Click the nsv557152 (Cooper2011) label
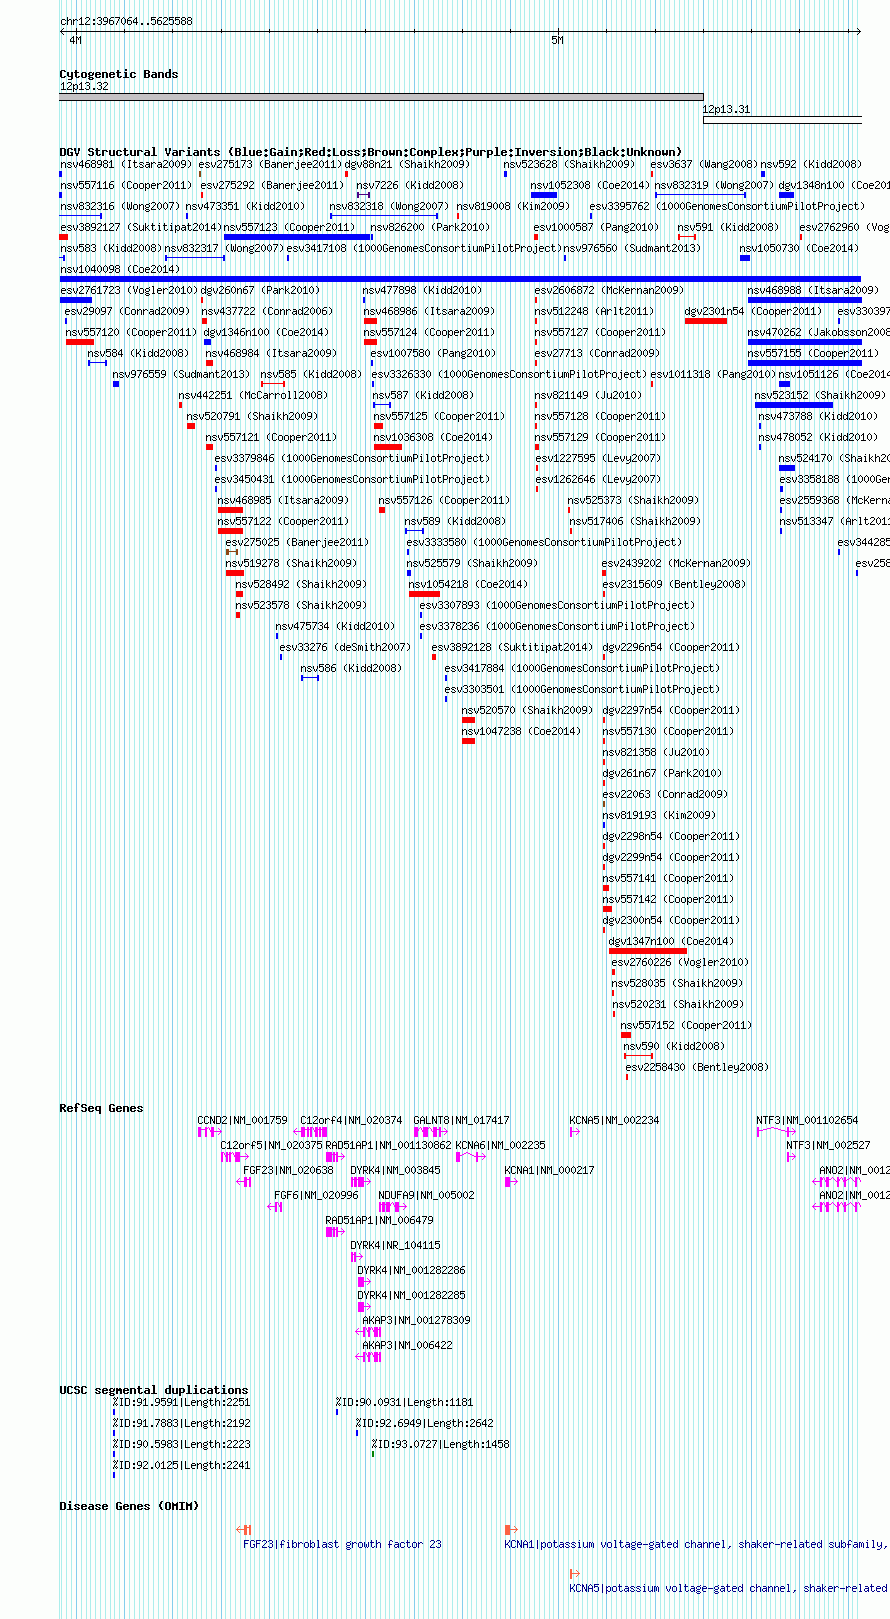The height and width of the screenshot is (1619, 890). (x=686, y=1025)
